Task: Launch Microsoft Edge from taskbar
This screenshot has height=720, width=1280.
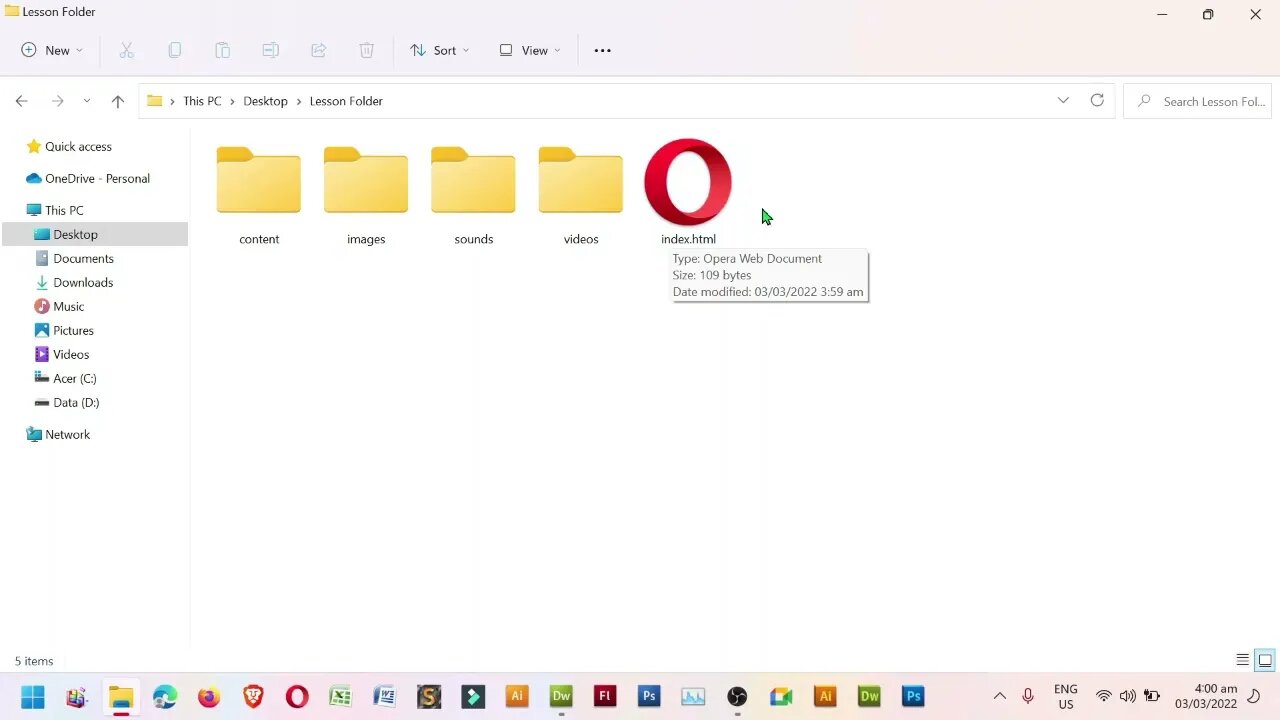Action: coord(165,696)
